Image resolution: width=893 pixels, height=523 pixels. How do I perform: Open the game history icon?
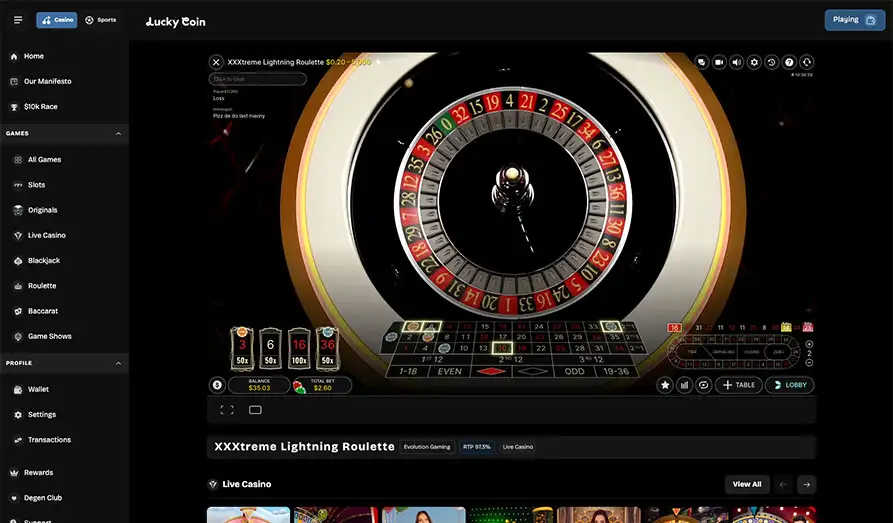[772, 62]
